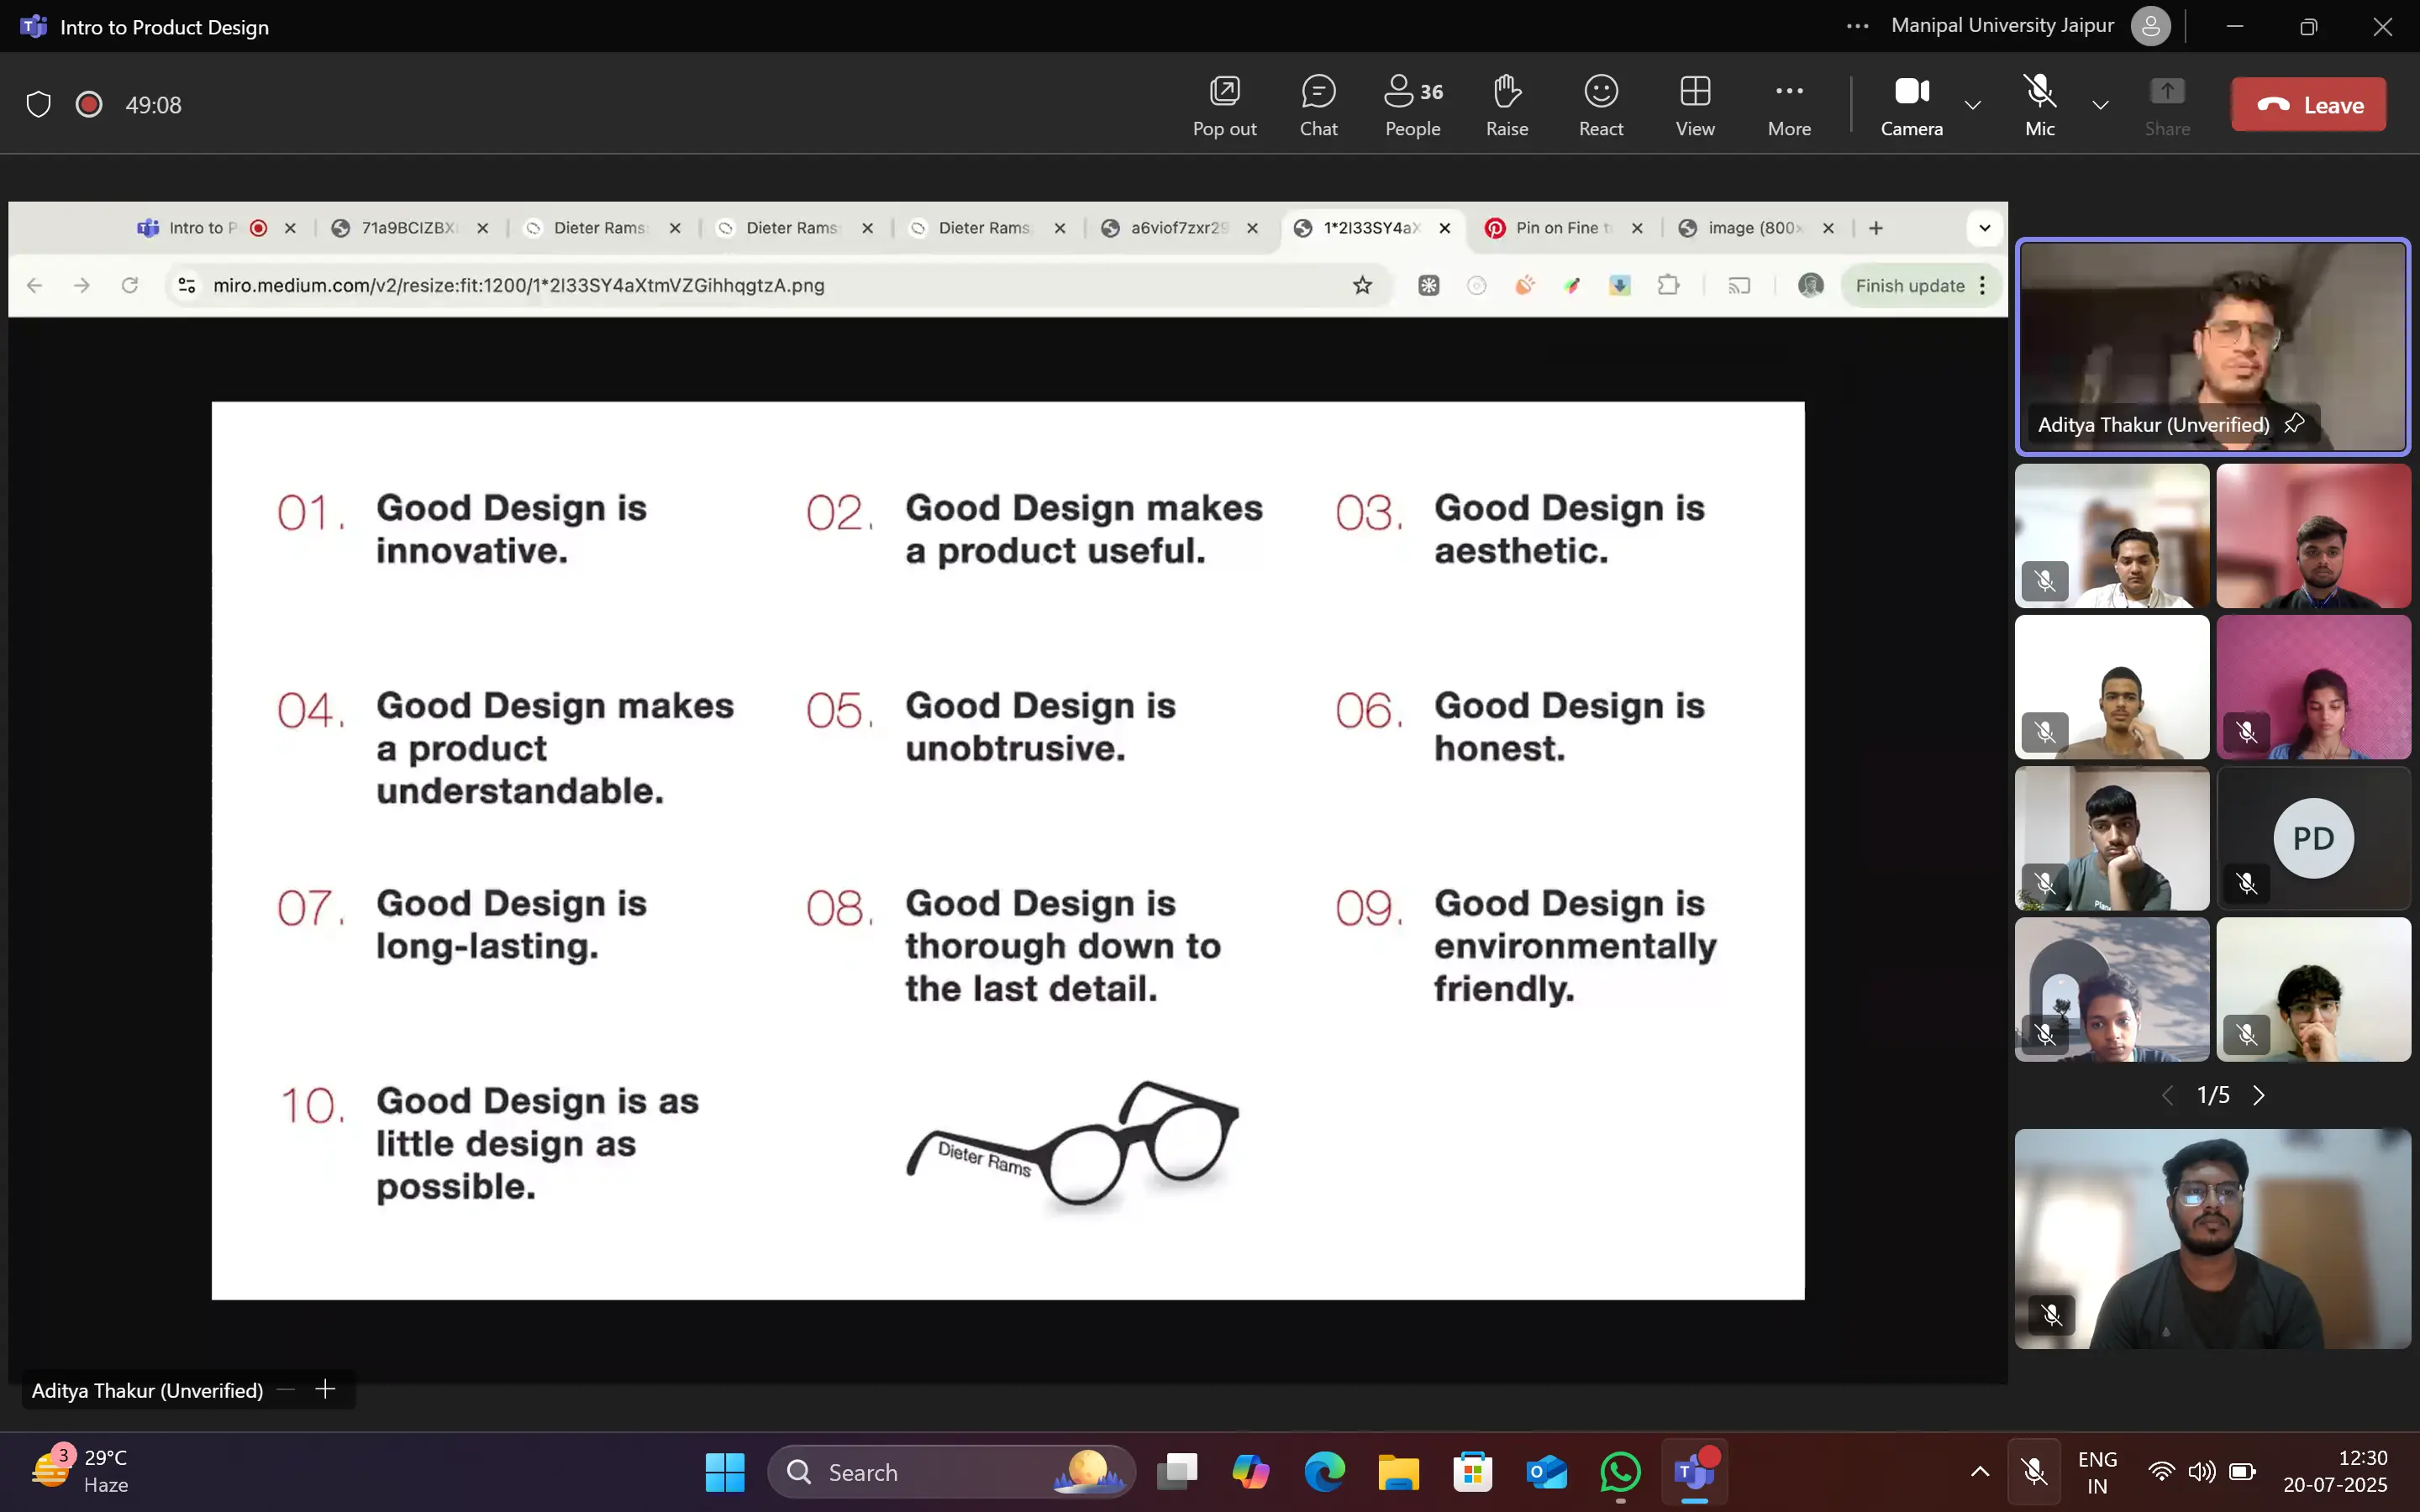Open WhatsApp from the taskbar
Viewport: 2420px width, 1512px height.
(1620, 1472)
